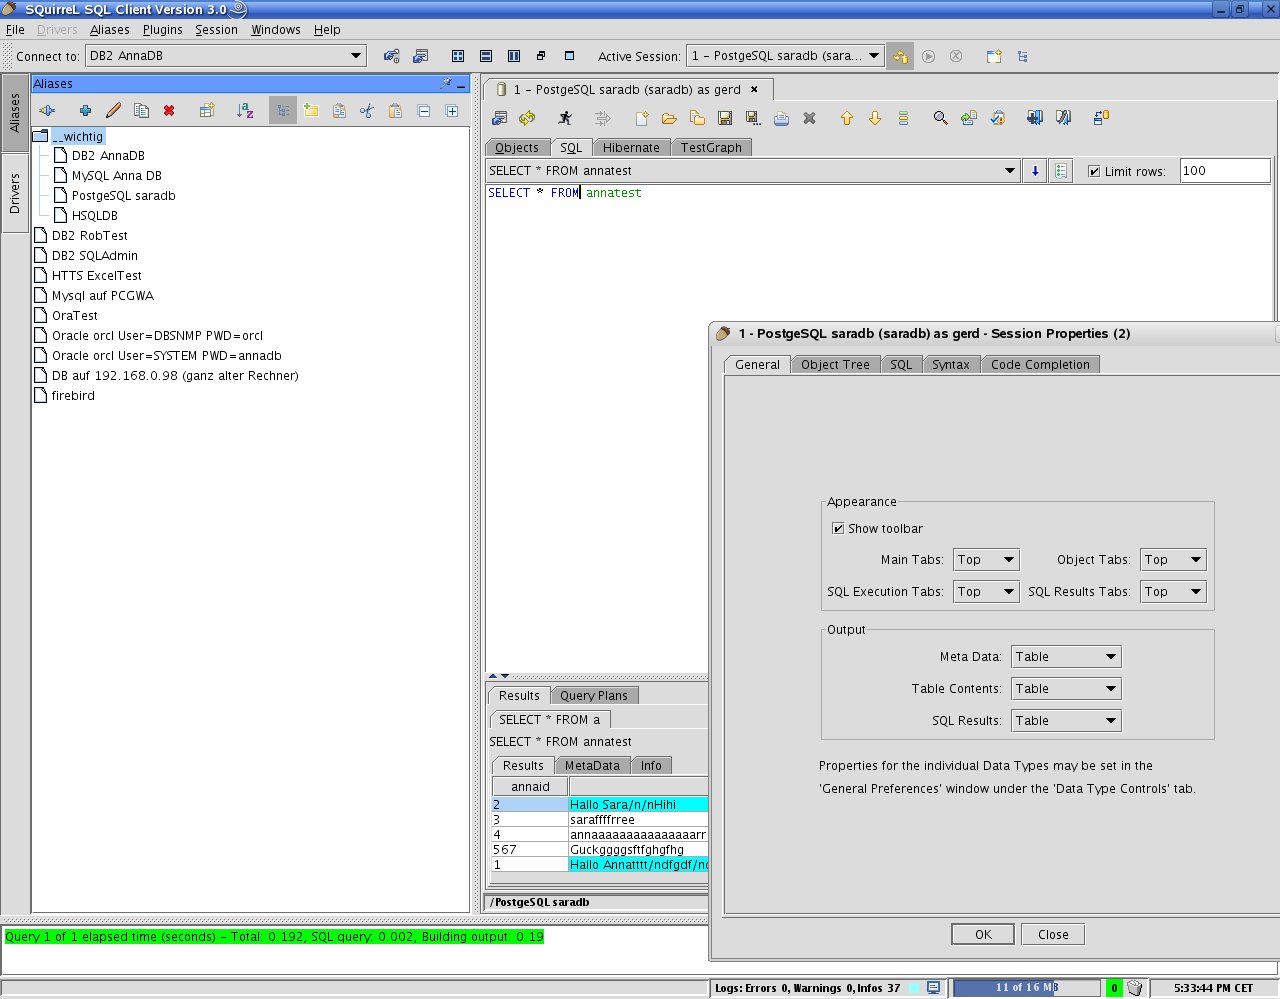Click the open file folder icon in session toolbar
Screen dimensions: 1280x999
[x=669, y=118]
